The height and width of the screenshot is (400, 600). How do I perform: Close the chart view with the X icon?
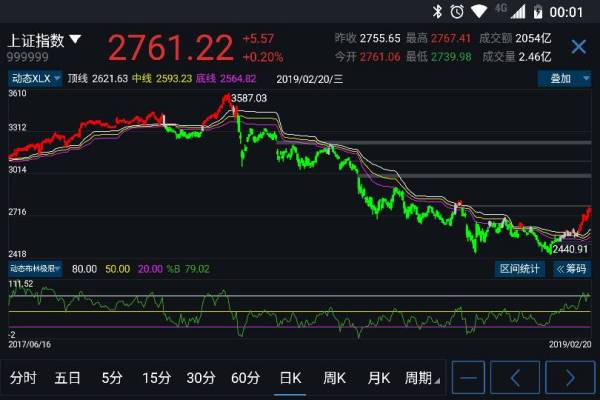(x=578, y=47)
